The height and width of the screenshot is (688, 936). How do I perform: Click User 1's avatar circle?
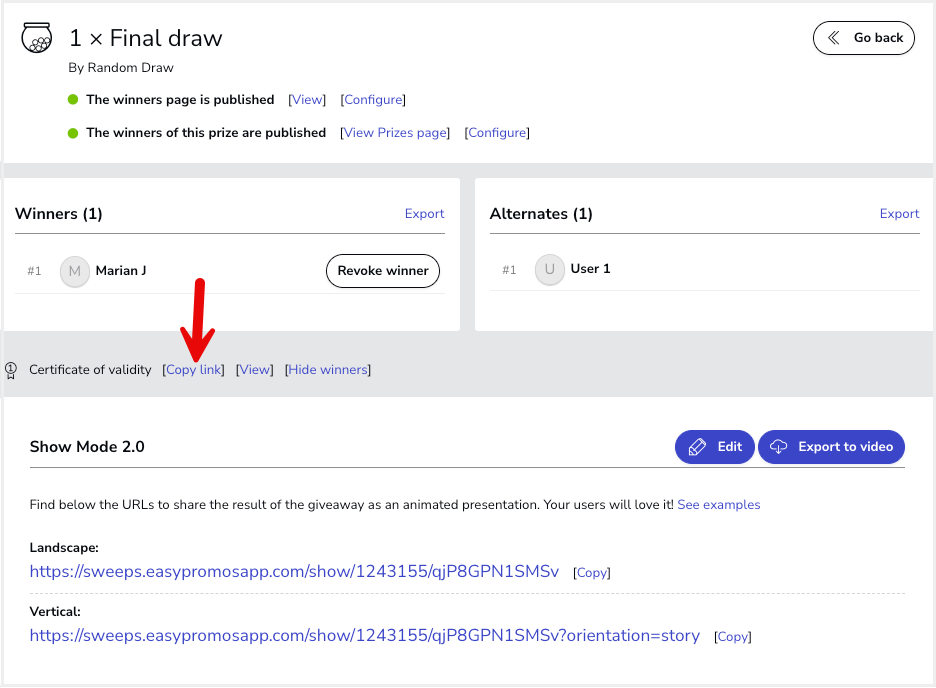(x=549, y=269)
